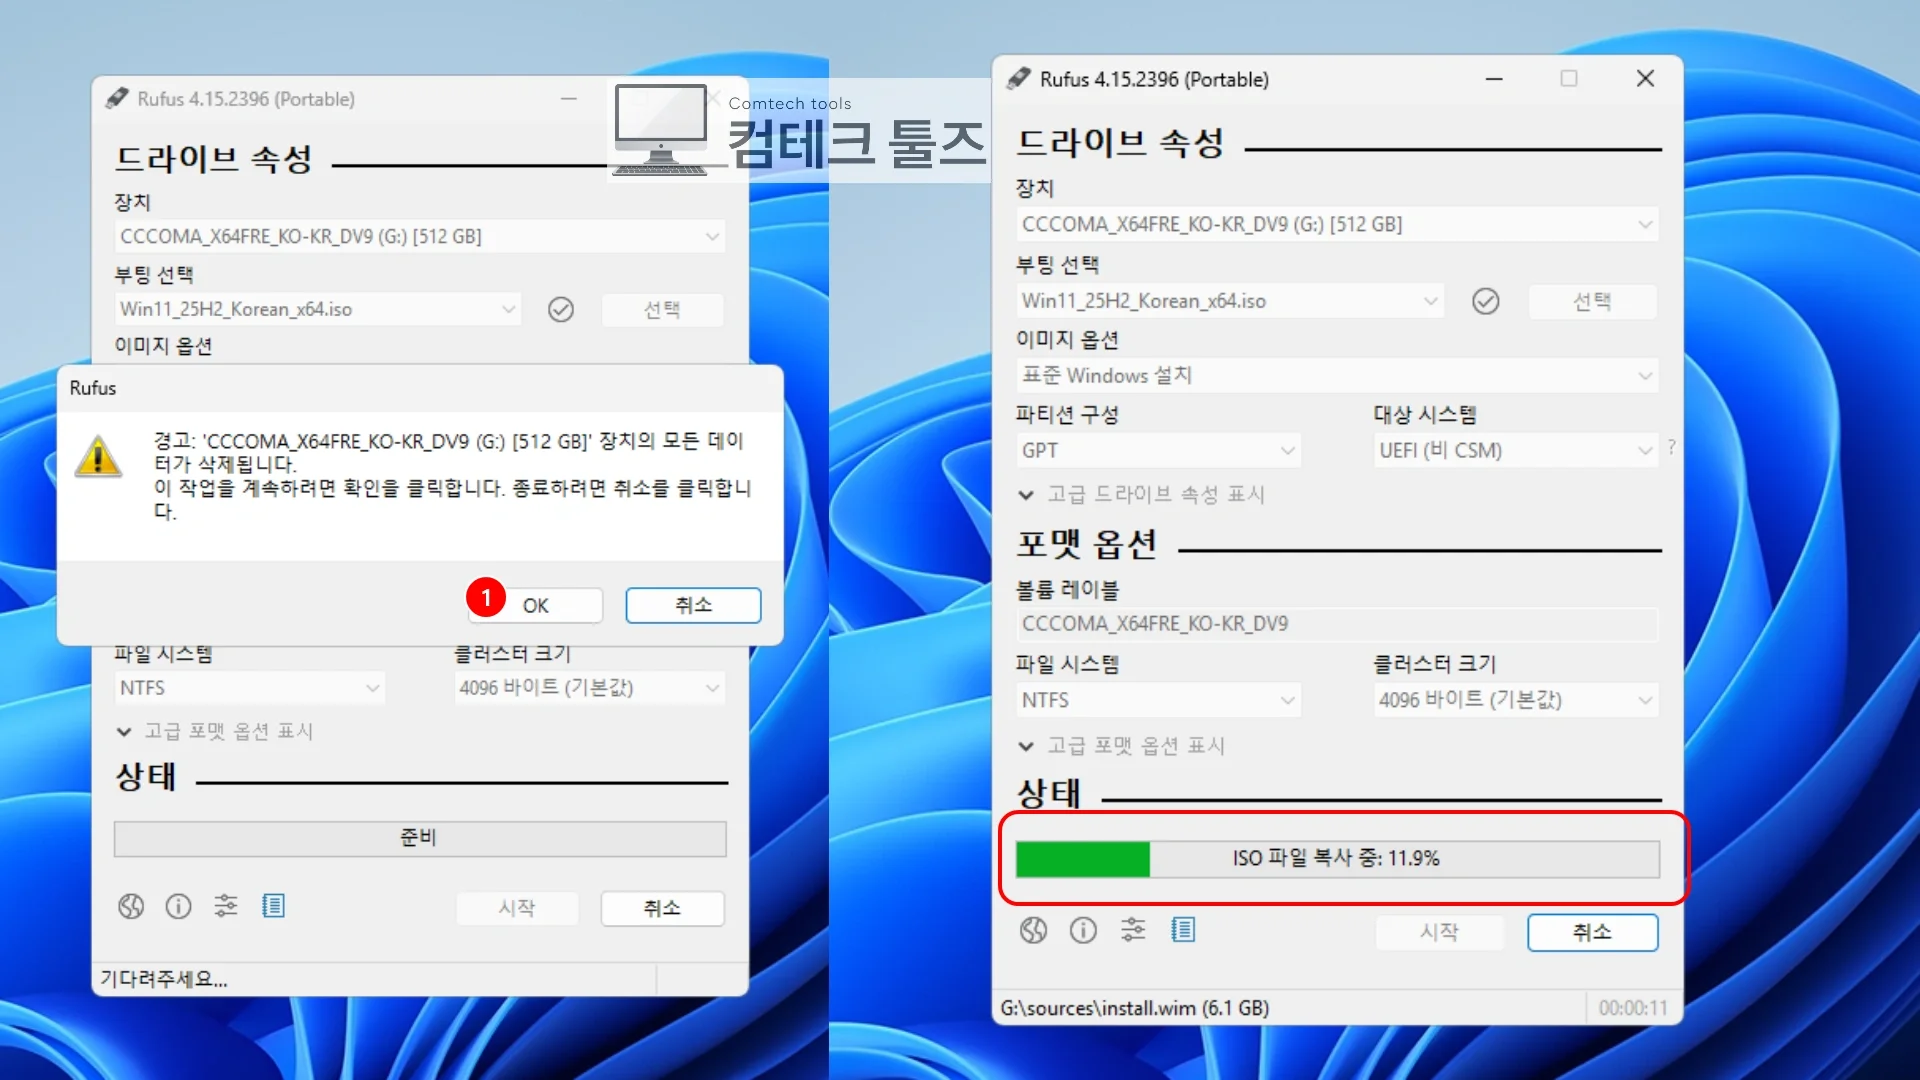Click 취소 in the Rufus warning dialog

click(693, 605)
